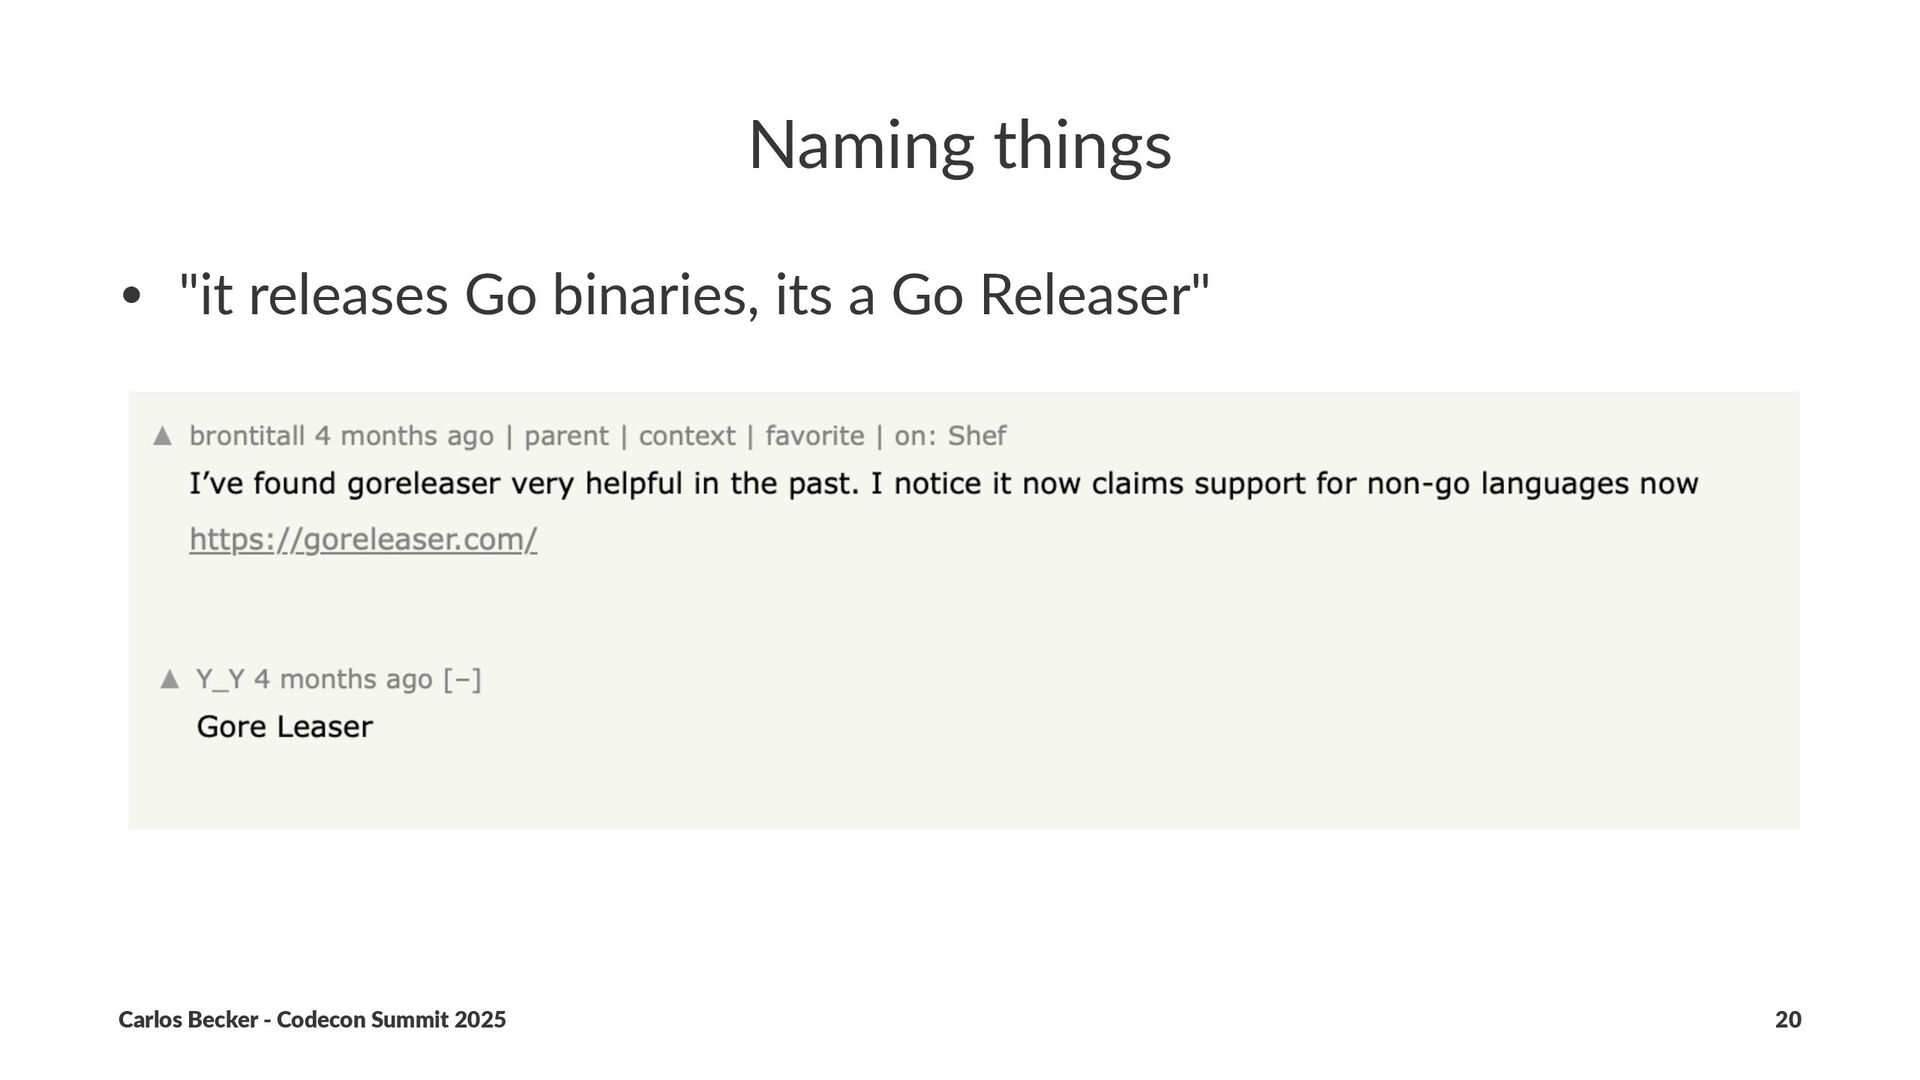Screen dimensions: 1920x1080
Task: Click the bullet point marker
Action: tap(129, 297)
